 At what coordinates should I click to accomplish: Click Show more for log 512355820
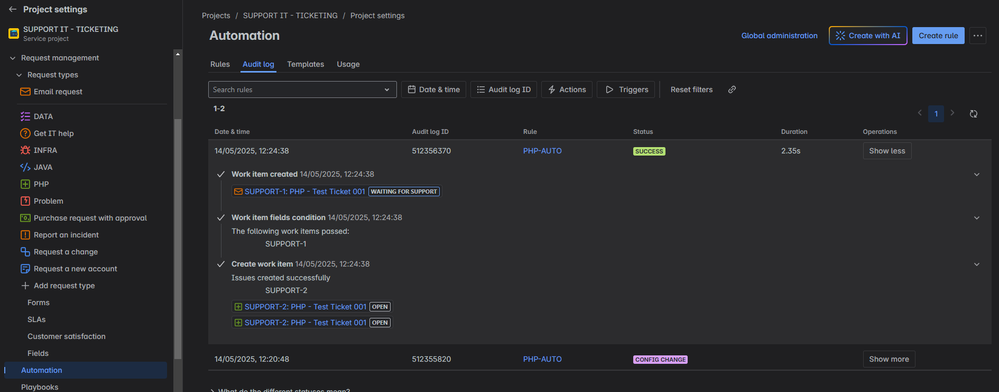[889, 359]
